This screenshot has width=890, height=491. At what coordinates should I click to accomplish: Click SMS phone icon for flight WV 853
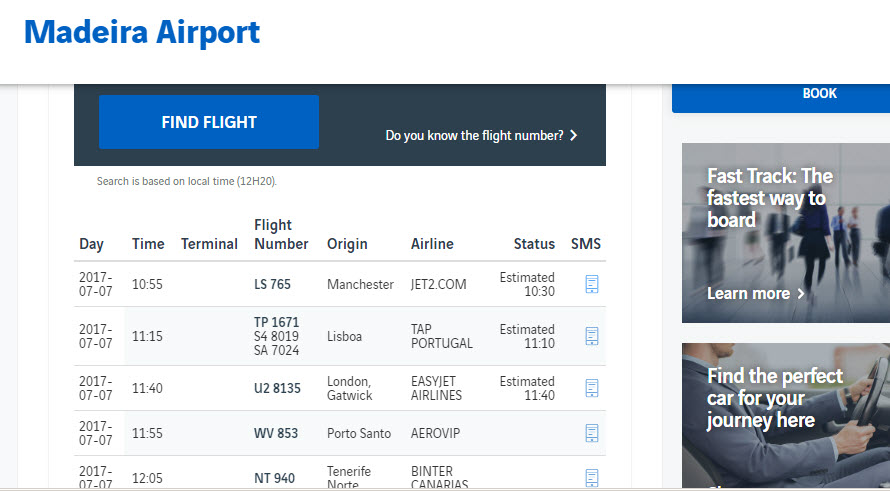[592, 433]
